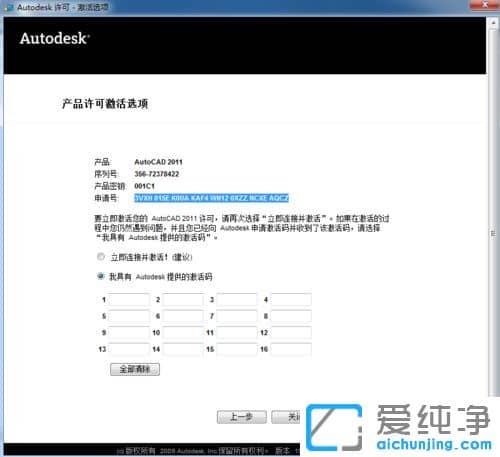The width and height of the screenshot is (500, 457).
Task: Click the Autodesk logo in the black header
Action: [x=55, y=38]
